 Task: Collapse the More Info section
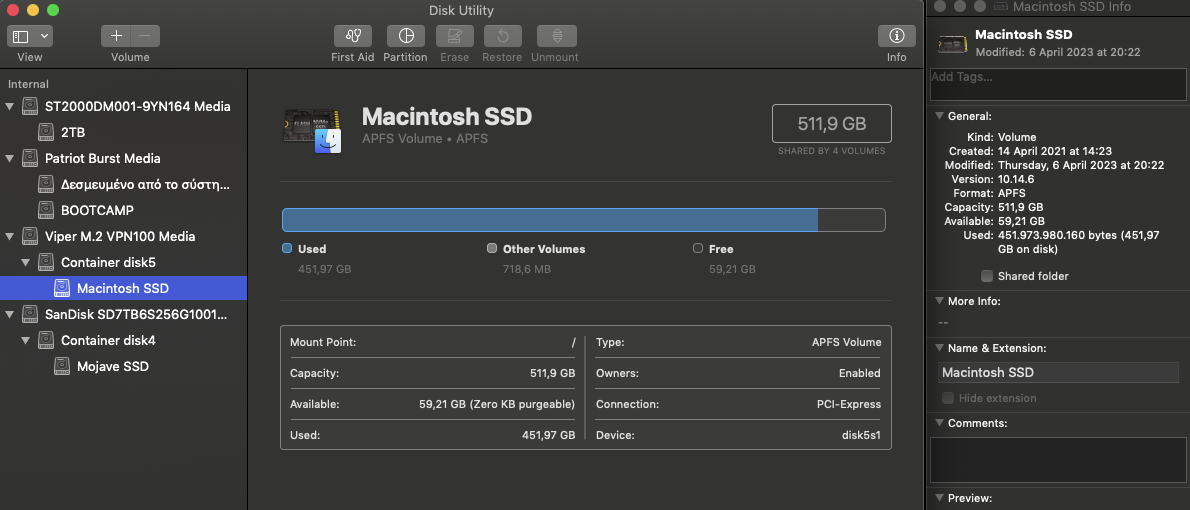[x=940, y=301]
